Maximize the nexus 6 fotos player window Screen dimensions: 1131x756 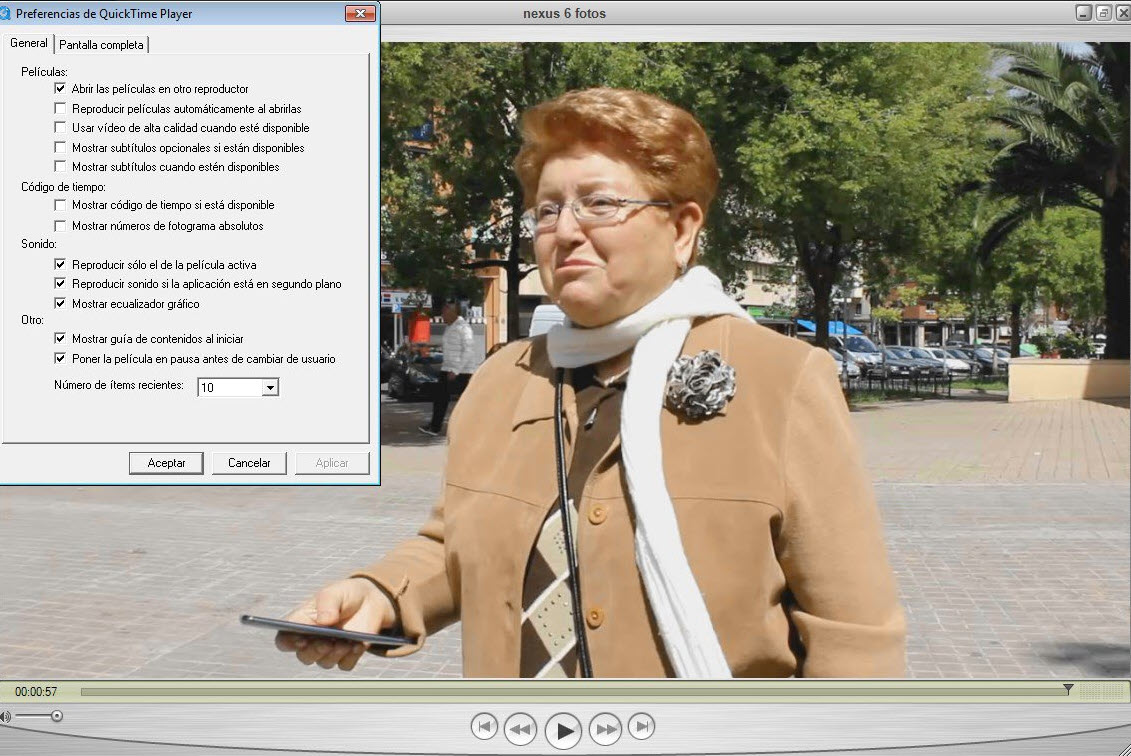[x=1103, y=13]
